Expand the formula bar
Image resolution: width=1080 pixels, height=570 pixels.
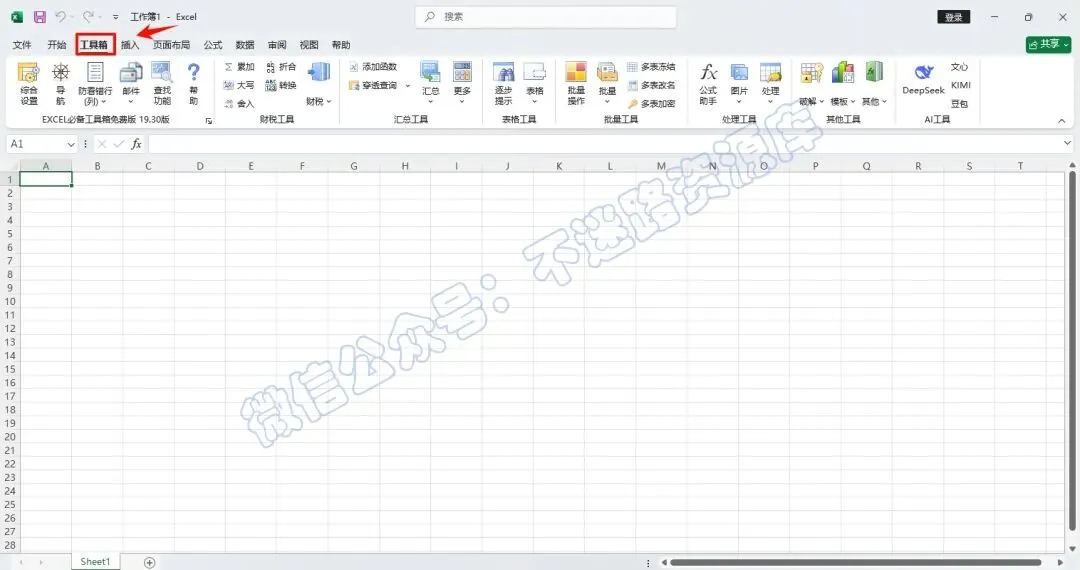[x=1067, y=143]
